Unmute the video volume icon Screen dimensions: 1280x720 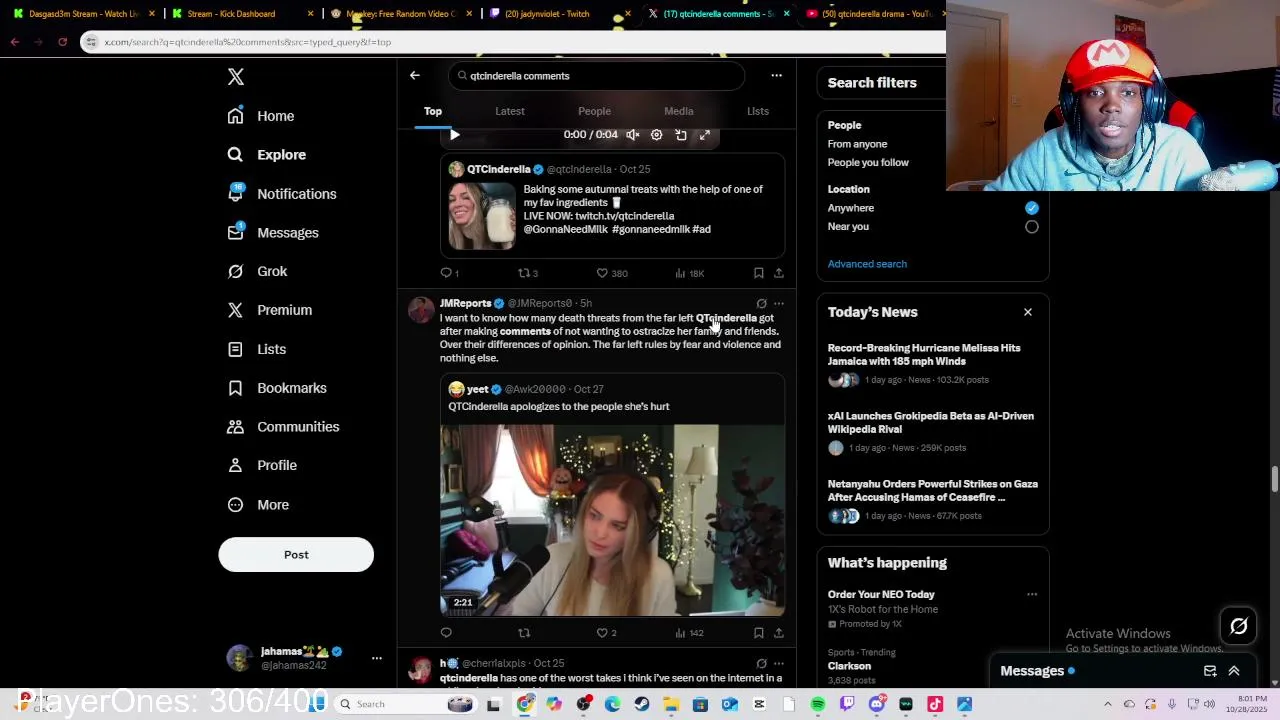tap(633, 135)
